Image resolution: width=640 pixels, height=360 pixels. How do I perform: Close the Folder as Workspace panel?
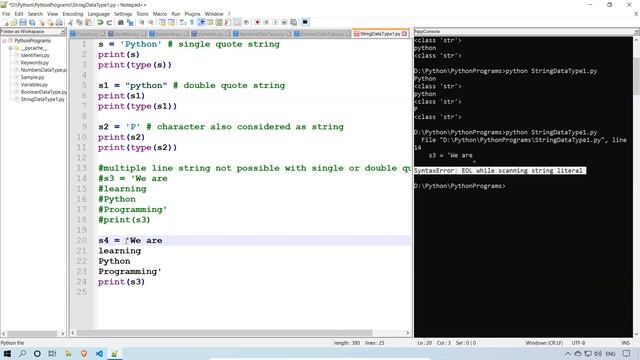pos(63,31)
